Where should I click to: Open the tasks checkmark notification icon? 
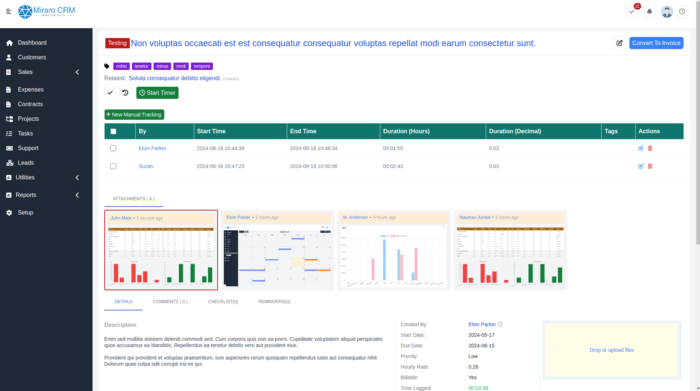click(x=632, y=12)
